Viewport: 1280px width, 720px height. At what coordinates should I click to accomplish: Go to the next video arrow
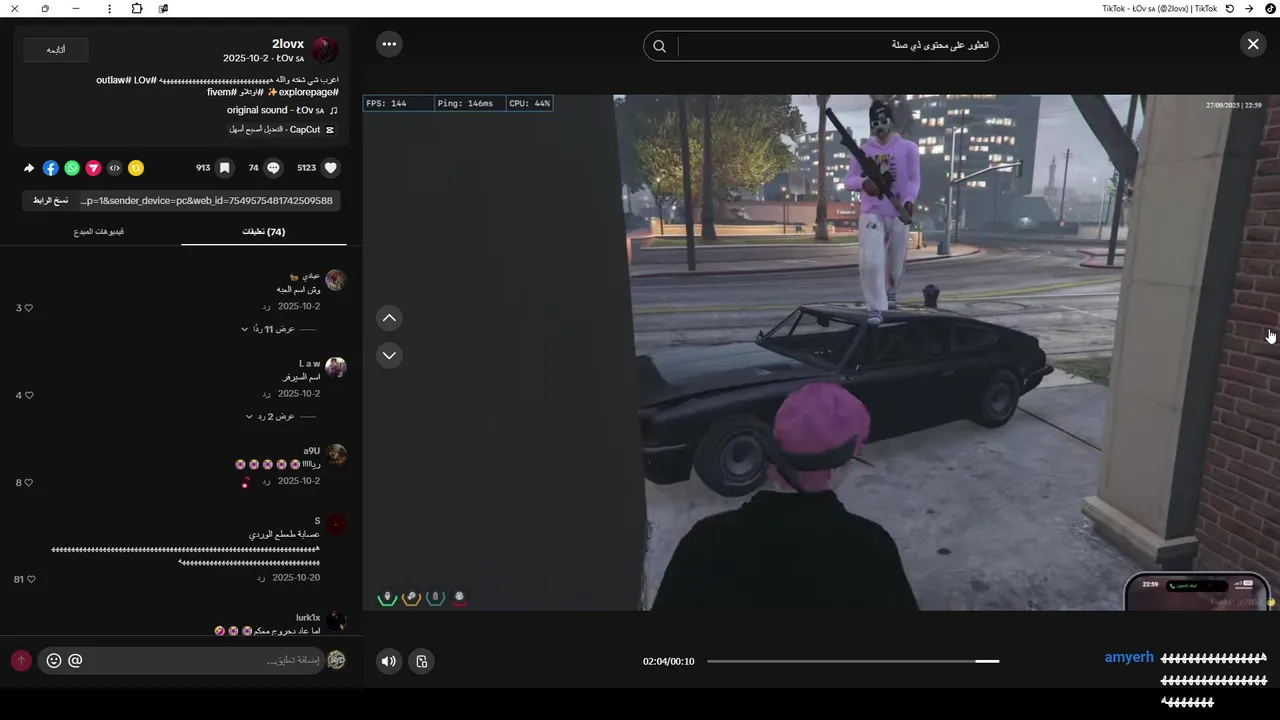click(x=389, y=355)
